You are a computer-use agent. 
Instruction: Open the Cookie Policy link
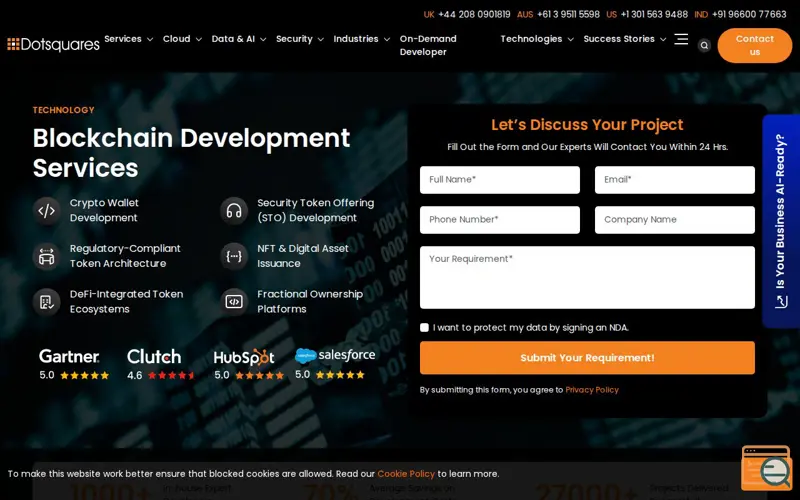(406, 474)
